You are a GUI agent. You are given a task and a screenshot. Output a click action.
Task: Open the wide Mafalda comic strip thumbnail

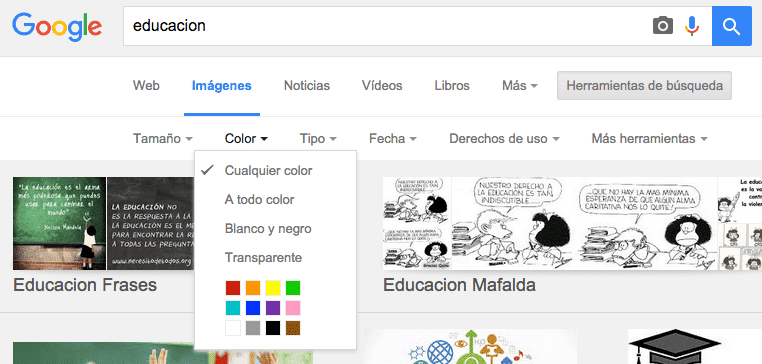point(585,223)
